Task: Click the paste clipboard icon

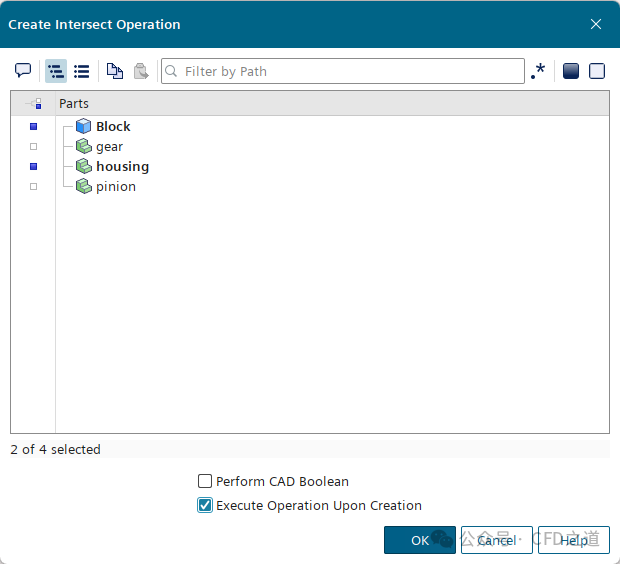Action: click(141, 71)
